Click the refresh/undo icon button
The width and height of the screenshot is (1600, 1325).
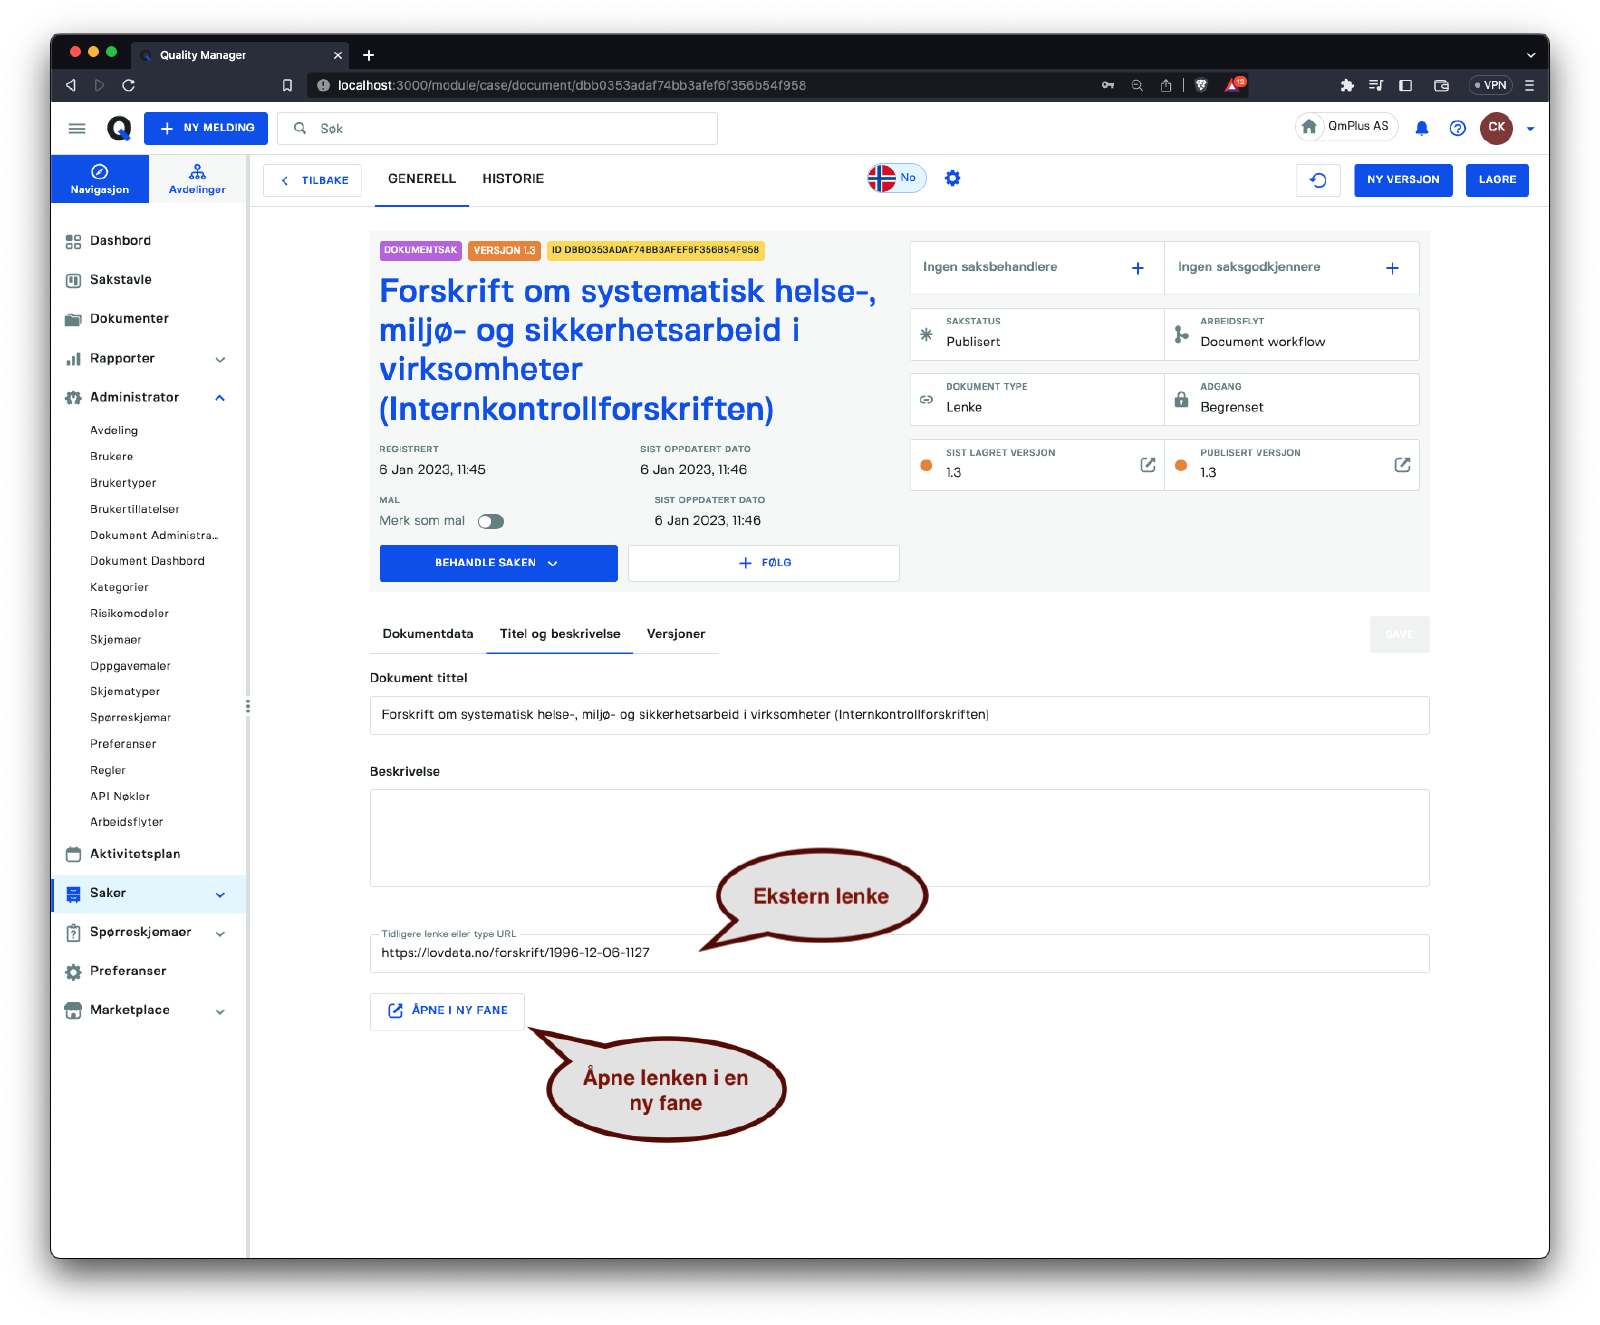pyautogui.click(x=1318, y=180)
